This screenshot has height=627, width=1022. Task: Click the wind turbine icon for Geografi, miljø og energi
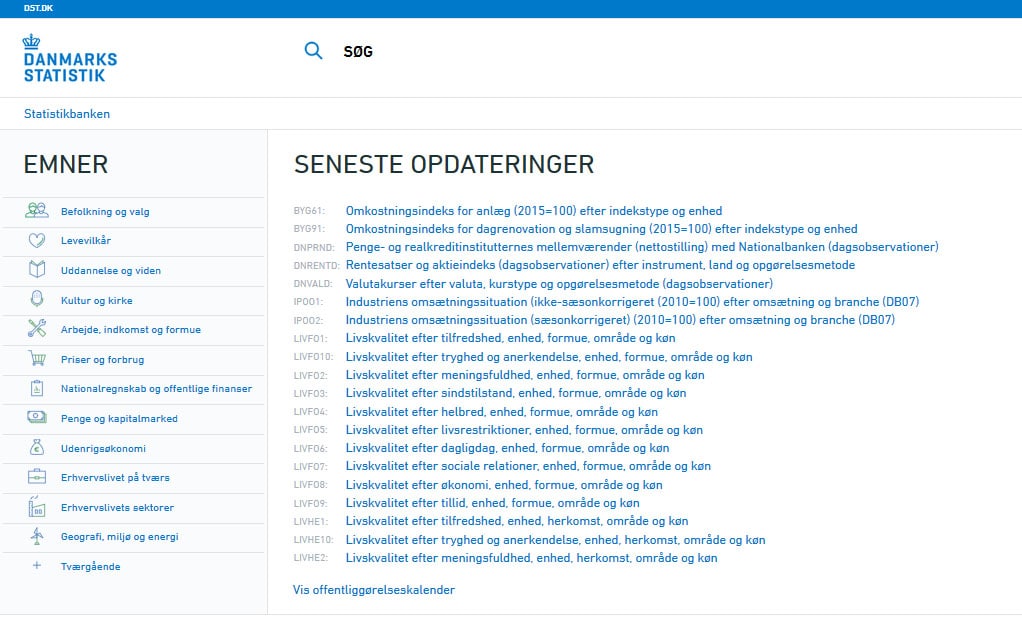click(38, 536)
